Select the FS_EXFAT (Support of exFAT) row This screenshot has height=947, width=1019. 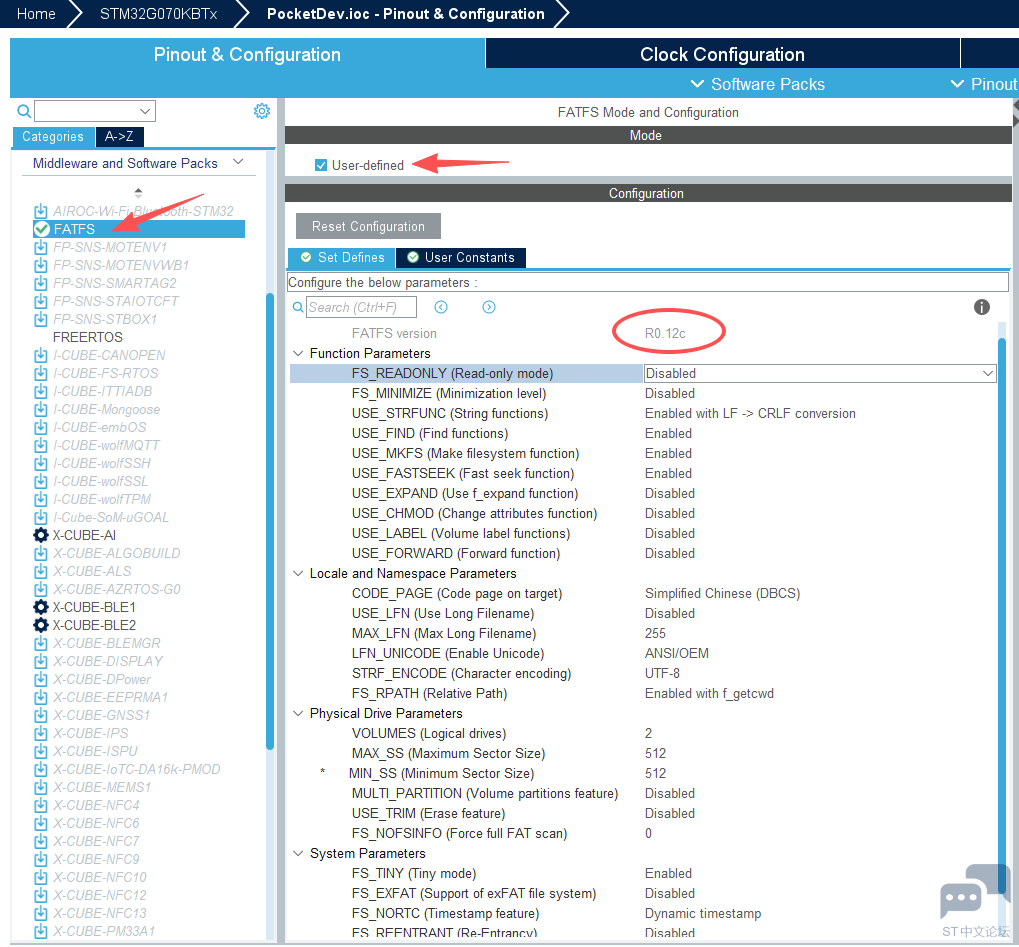click(x=643, y=893)
